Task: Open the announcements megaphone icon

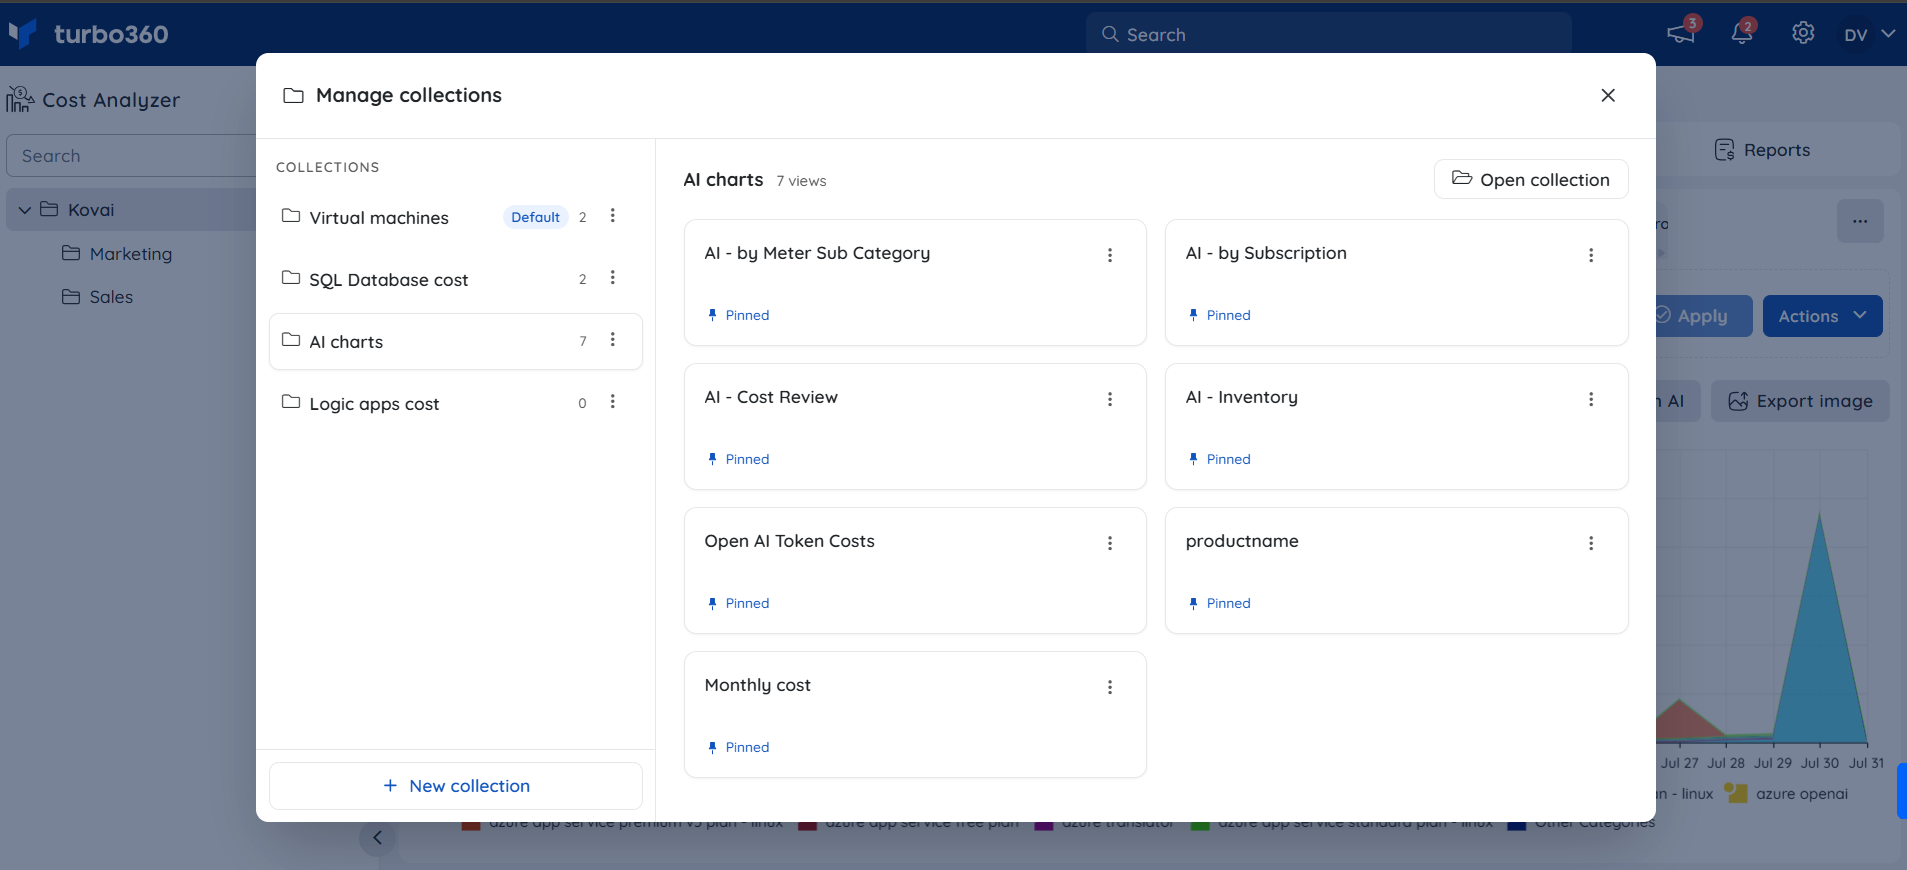Action: [x=1681, y=34]
